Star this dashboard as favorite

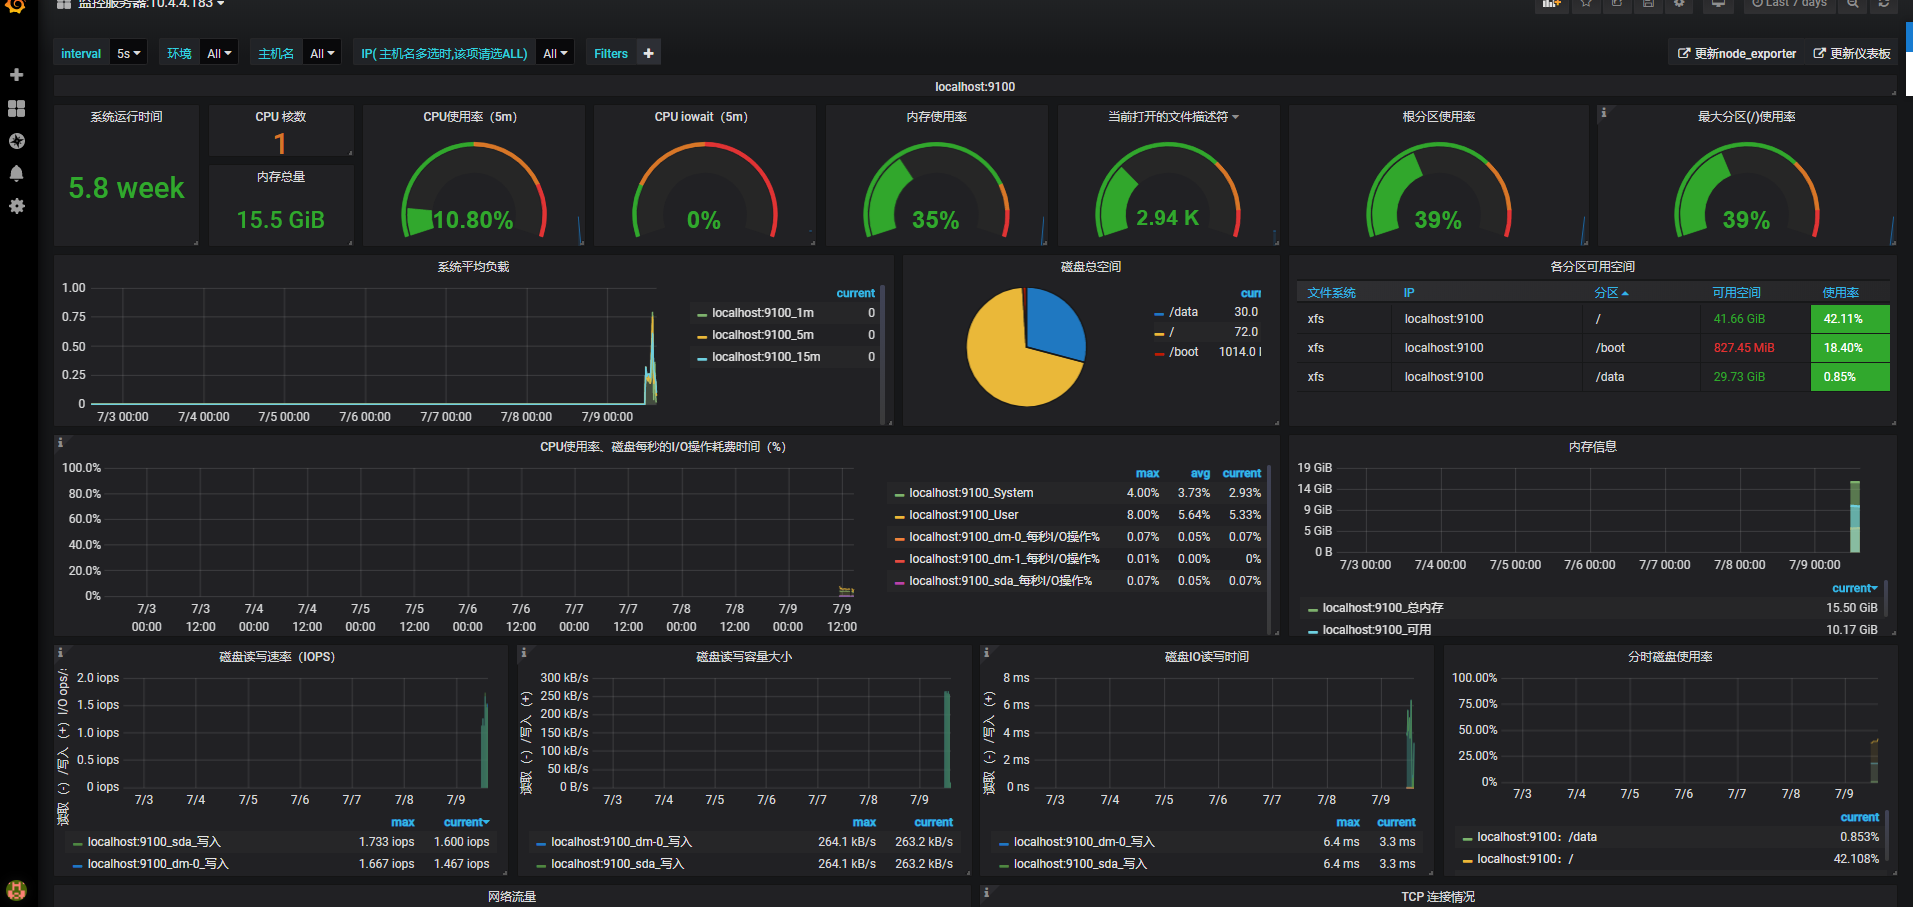(1585, 5)
